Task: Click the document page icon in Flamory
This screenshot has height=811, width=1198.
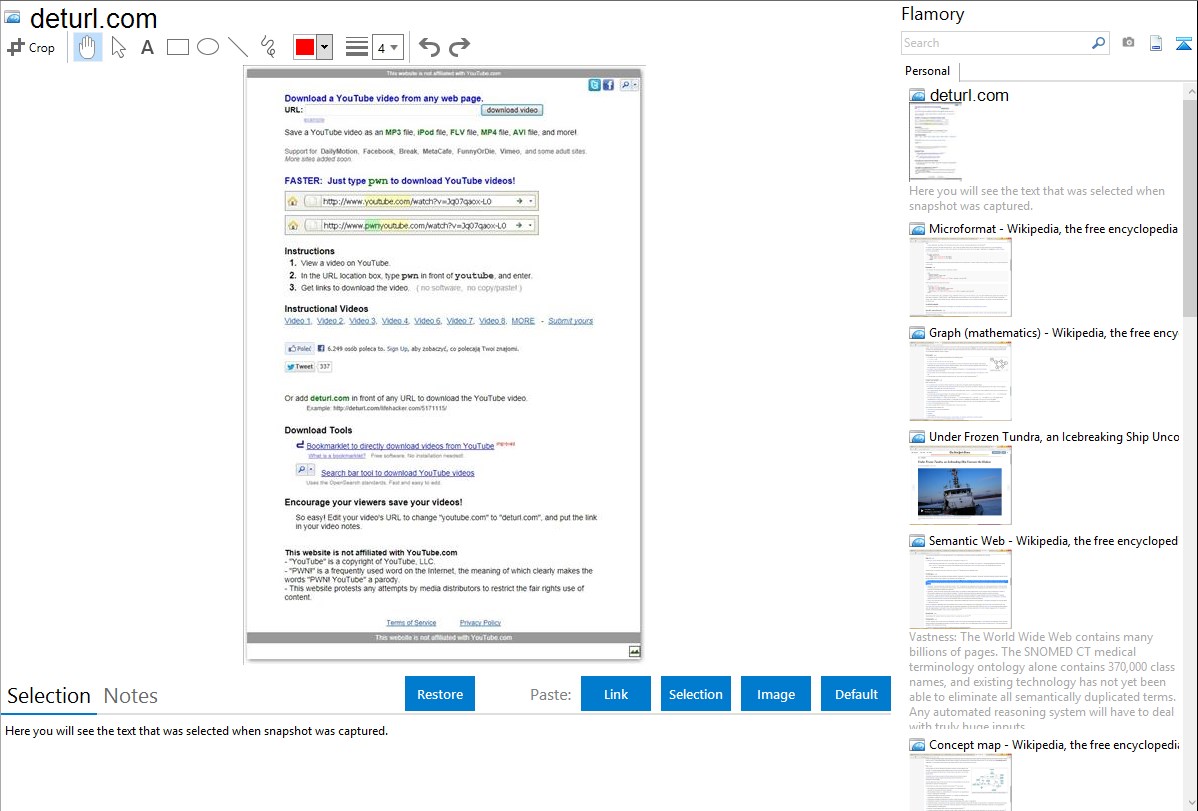Action: (1156, 43)
